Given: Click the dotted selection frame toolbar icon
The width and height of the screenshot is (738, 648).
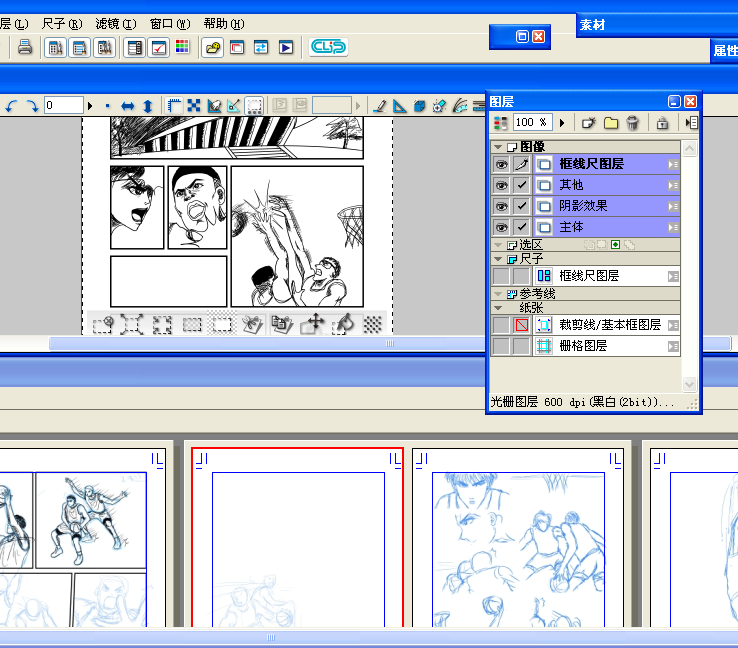Looking at the screenshot, I should (x=255, y=106).
